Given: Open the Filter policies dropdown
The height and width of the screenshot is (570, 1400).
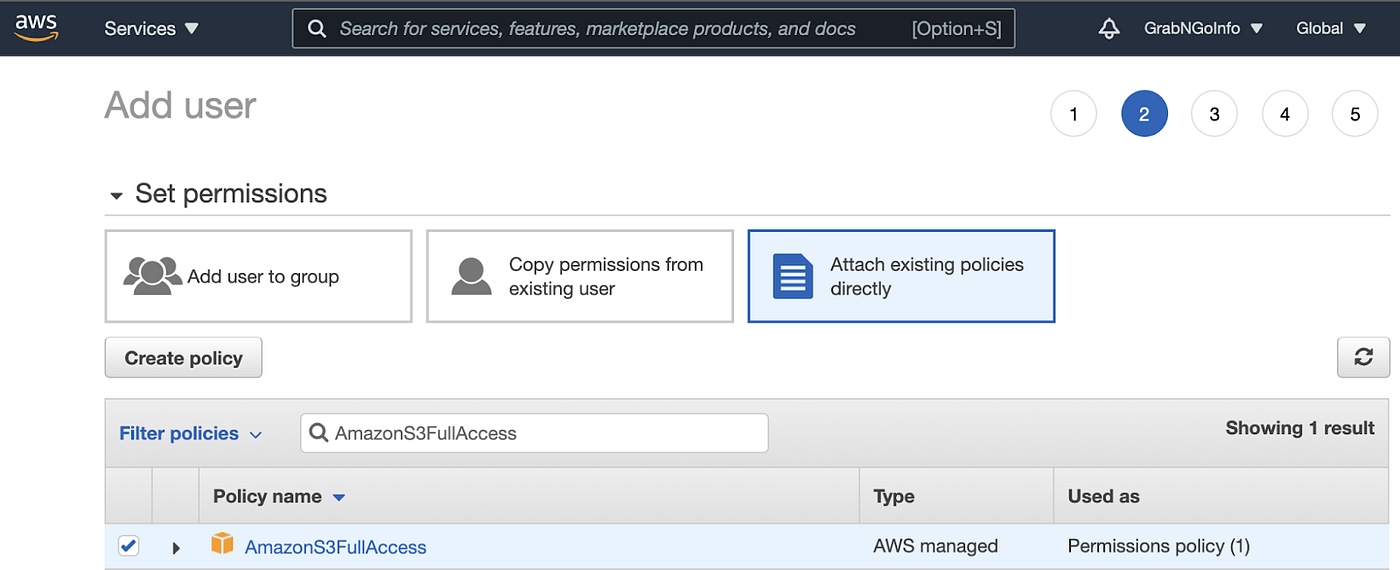Looking at the screenshot, I should (190, 433).
